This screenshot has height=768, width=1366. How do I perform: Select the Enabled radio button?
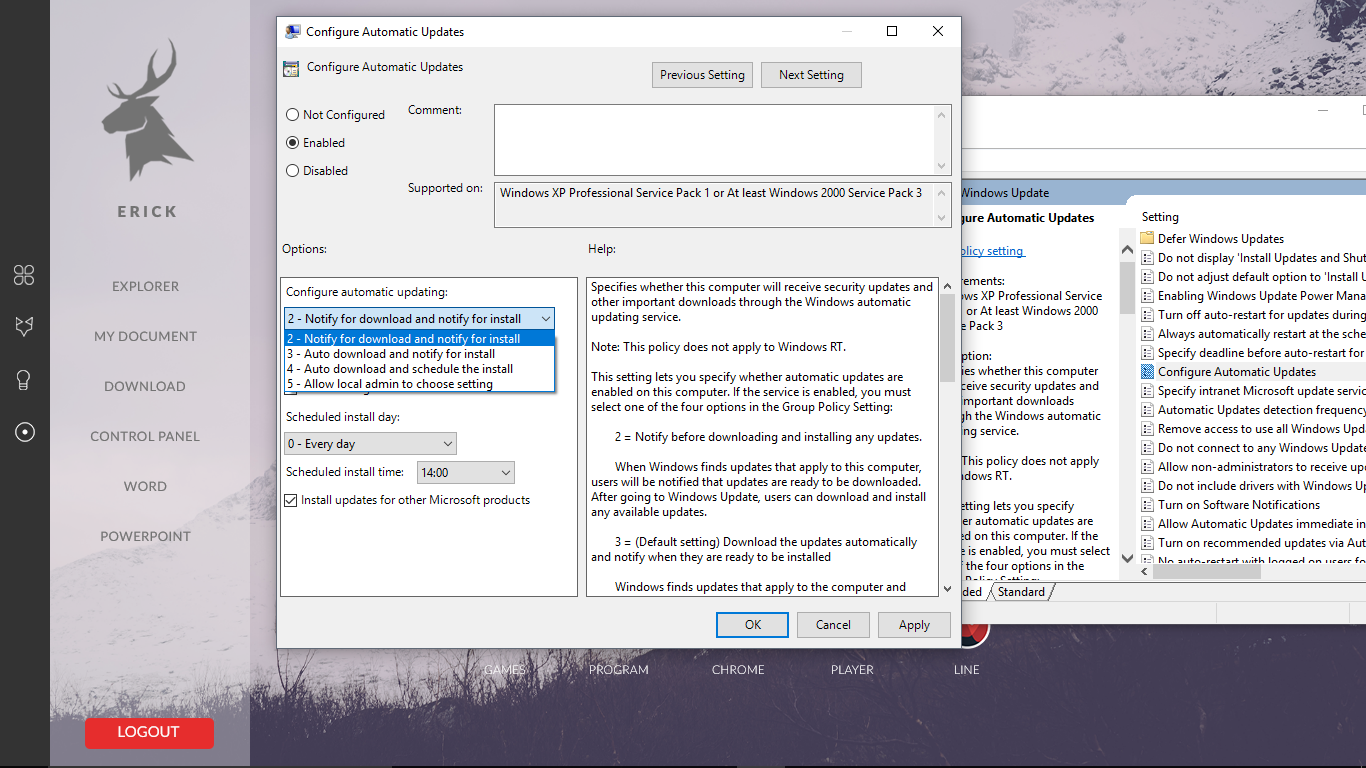293,143
